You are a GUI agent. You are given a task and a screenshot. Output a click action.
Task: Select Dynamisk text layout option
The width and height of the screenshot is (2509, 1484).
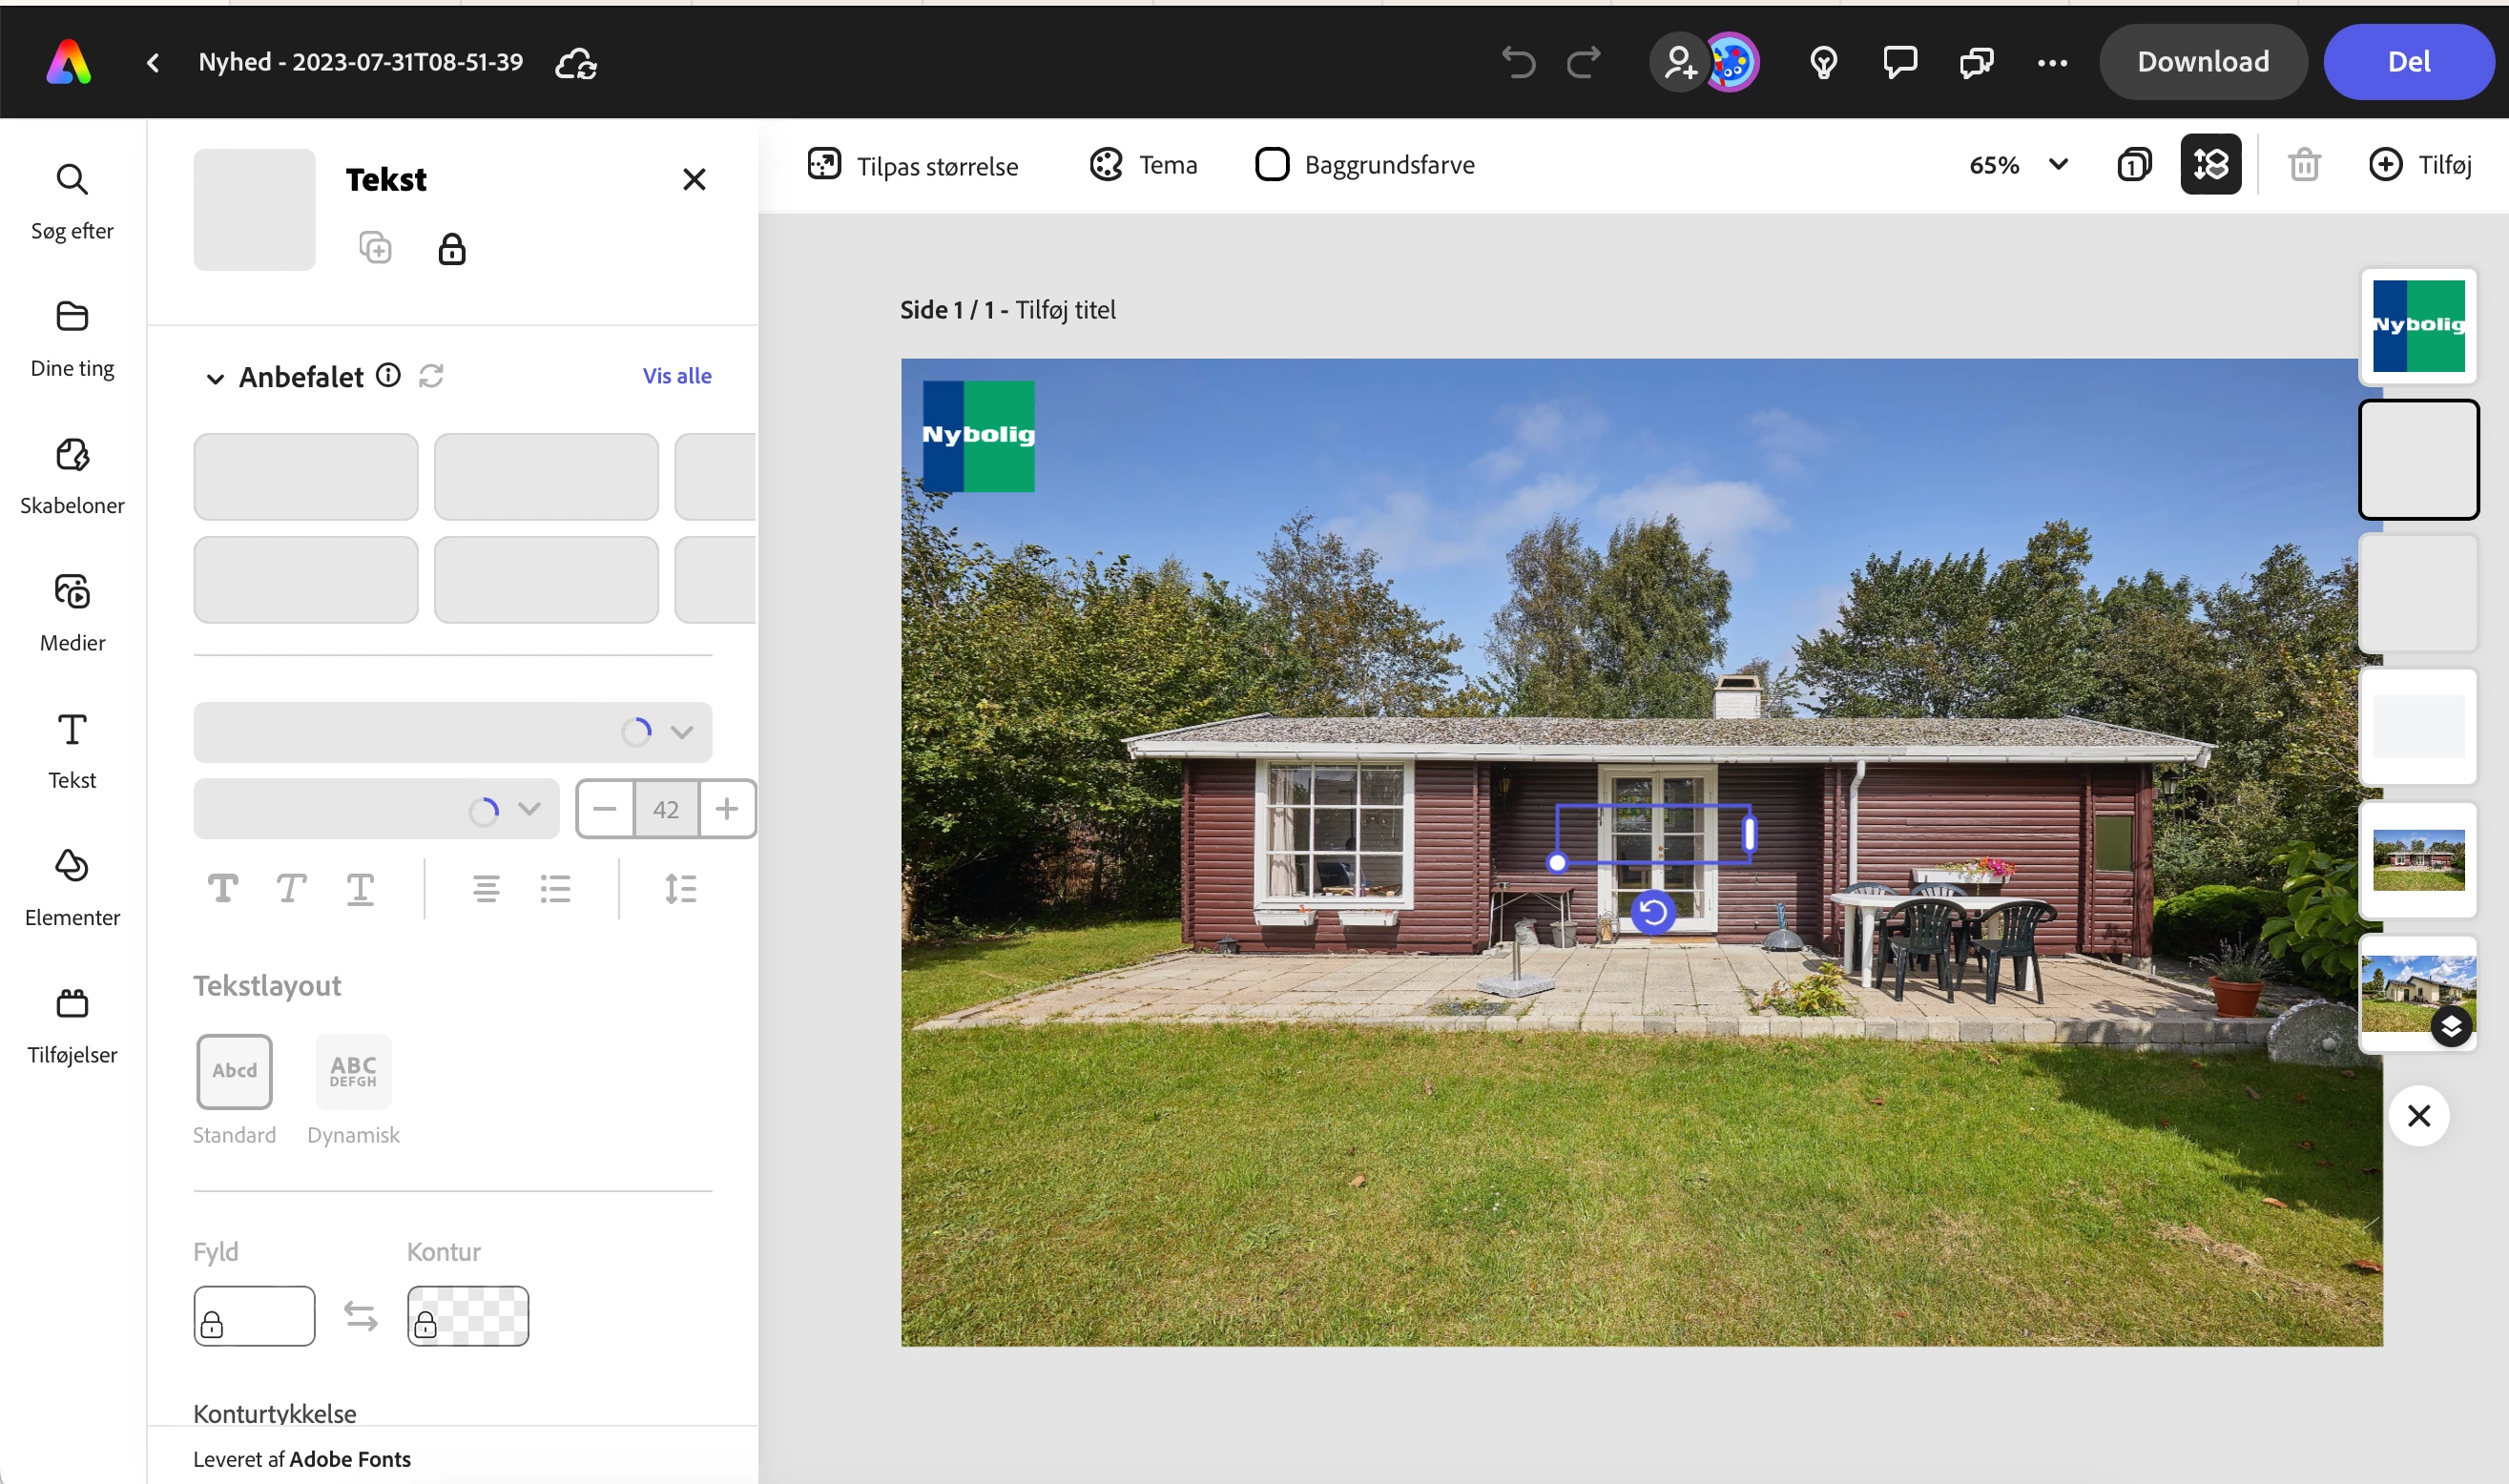pyautogui.click(x=353, y=1071)
